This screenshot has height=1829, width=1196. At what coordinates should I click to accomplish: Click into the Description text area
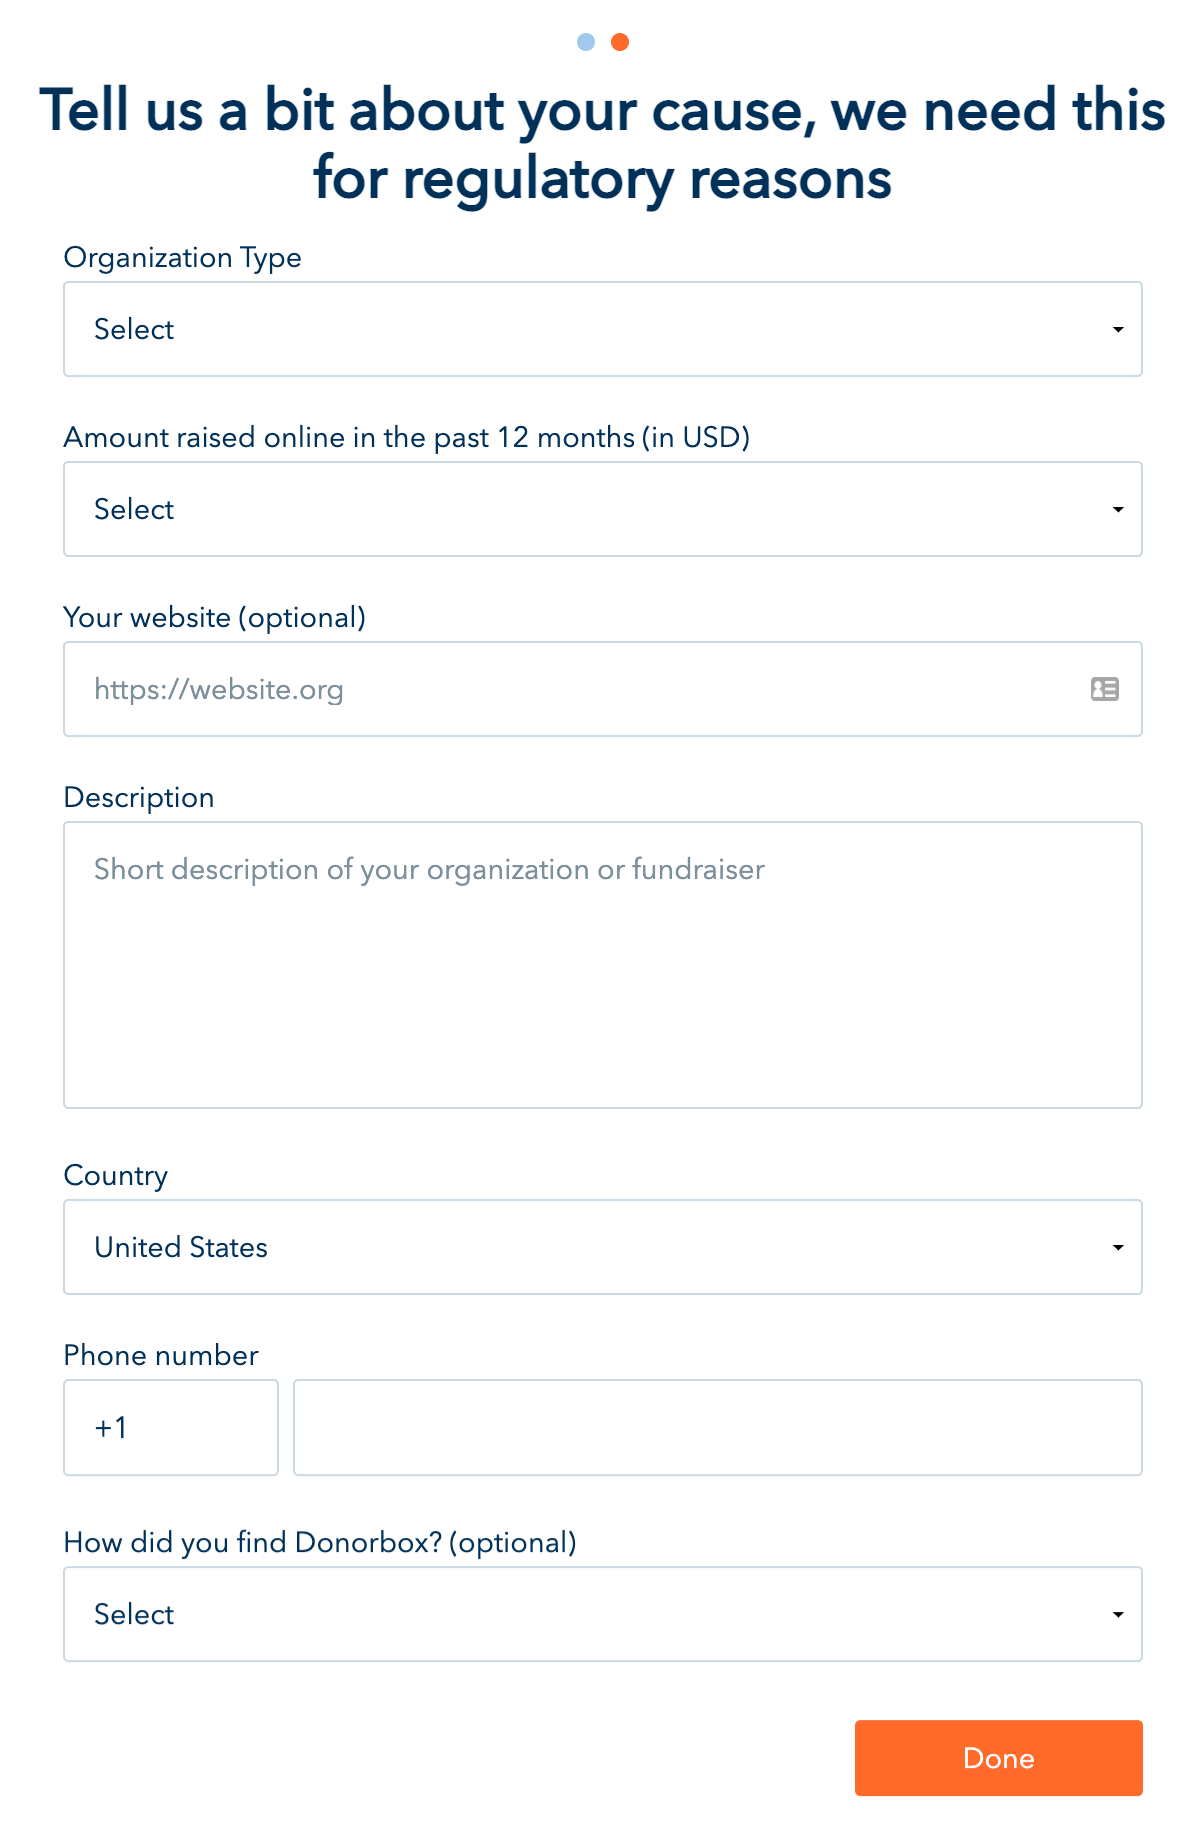[x=602, y=965]
